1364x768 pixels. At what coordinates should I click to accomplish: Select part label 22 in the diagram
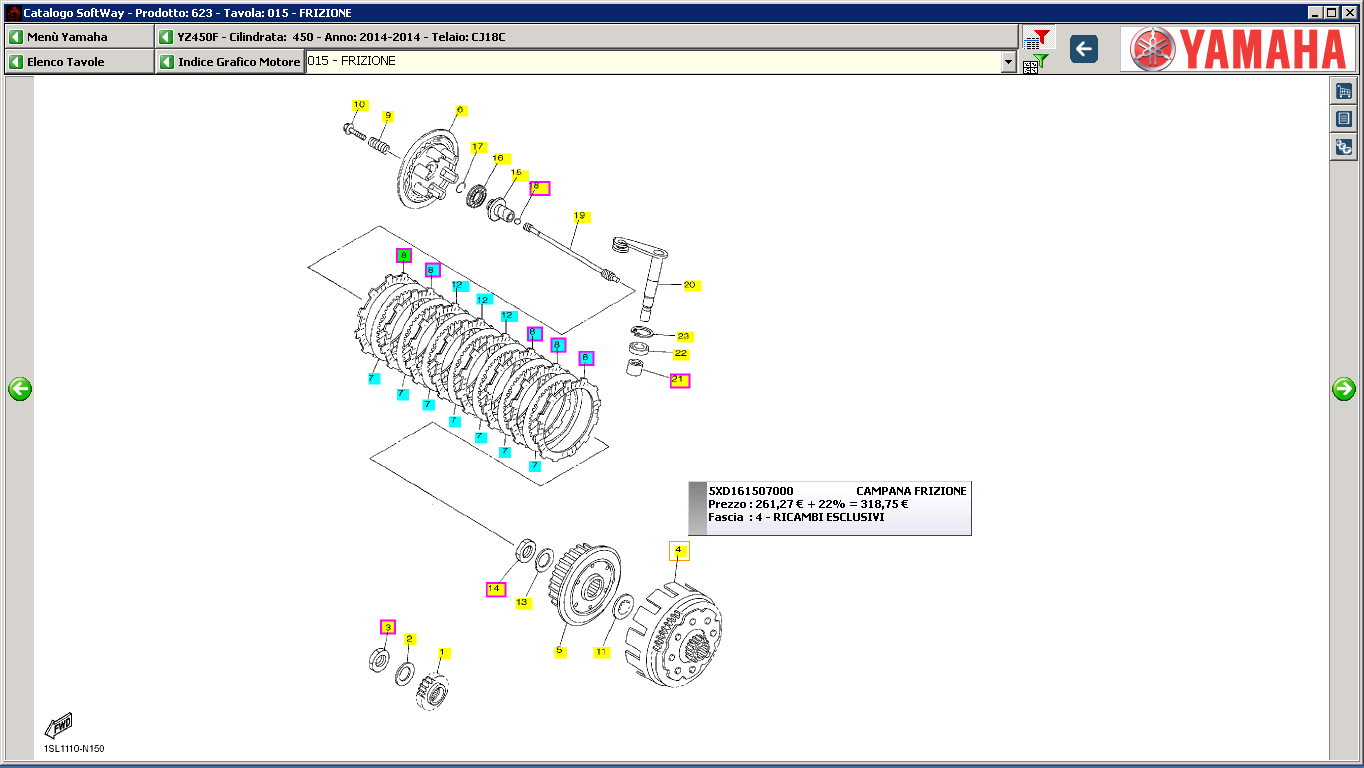click(681, 354)
